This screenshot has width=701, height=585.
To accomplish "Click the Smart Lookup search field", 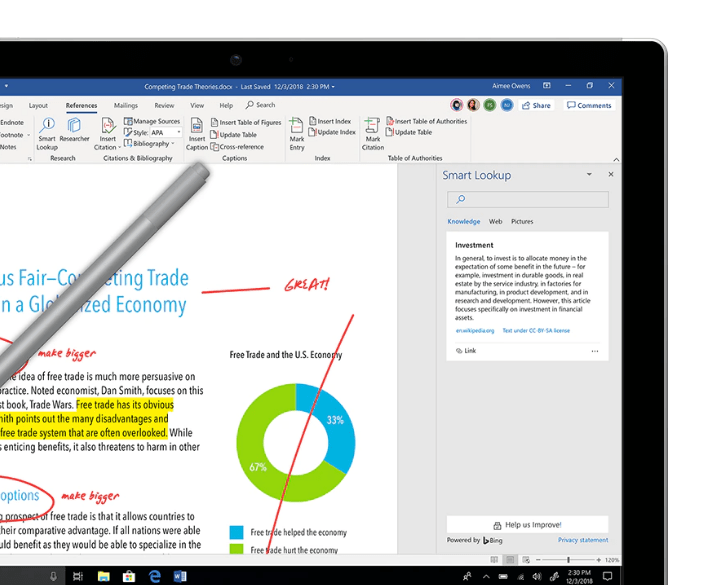I will click(528, 199).
